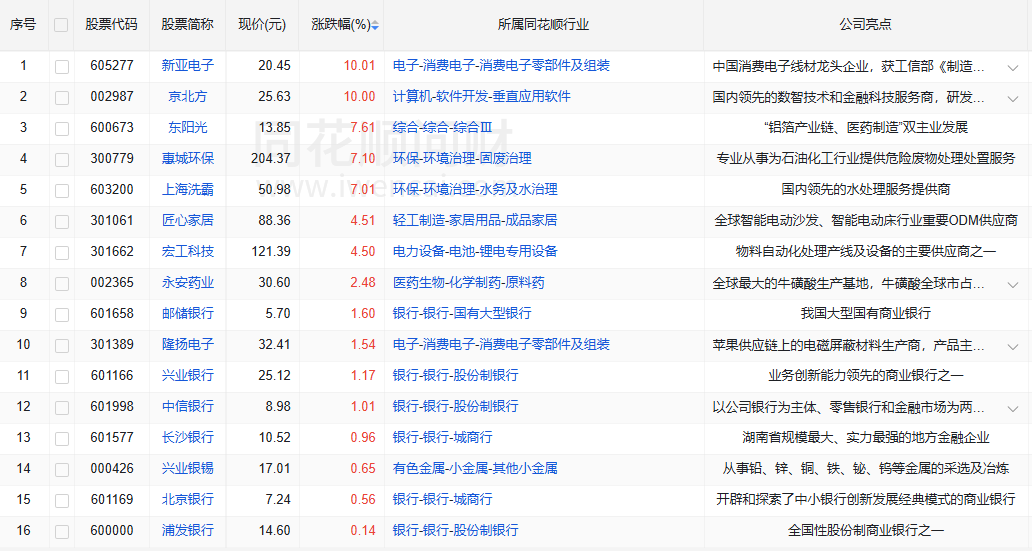Open the 上海洗霸 stock link
Viewport: 1032px width, 551px height.
pyautogui.click(x=188, y=189)
